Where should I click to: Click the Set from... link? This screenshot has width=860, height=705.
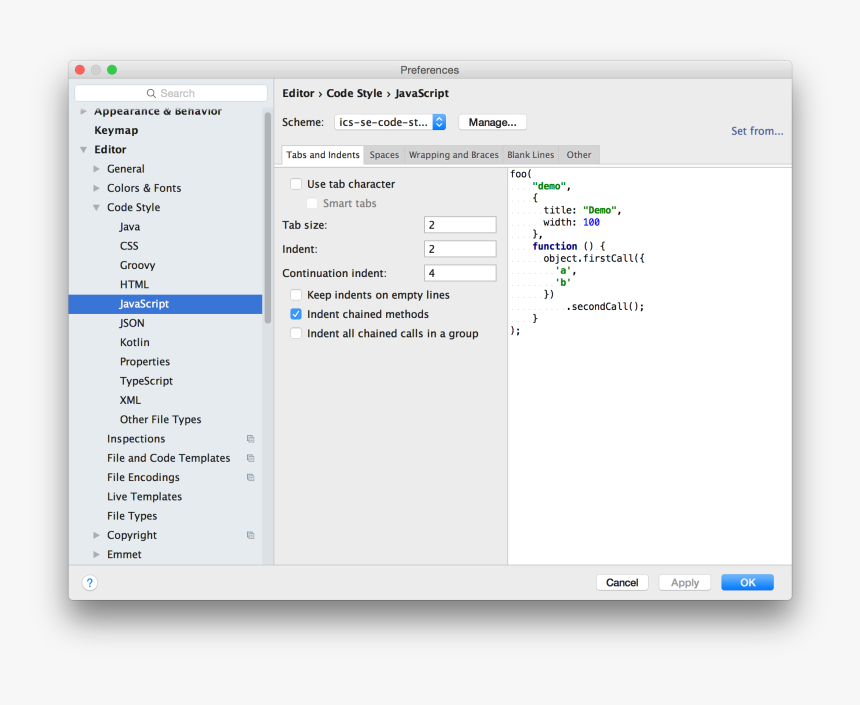point(757,131)
